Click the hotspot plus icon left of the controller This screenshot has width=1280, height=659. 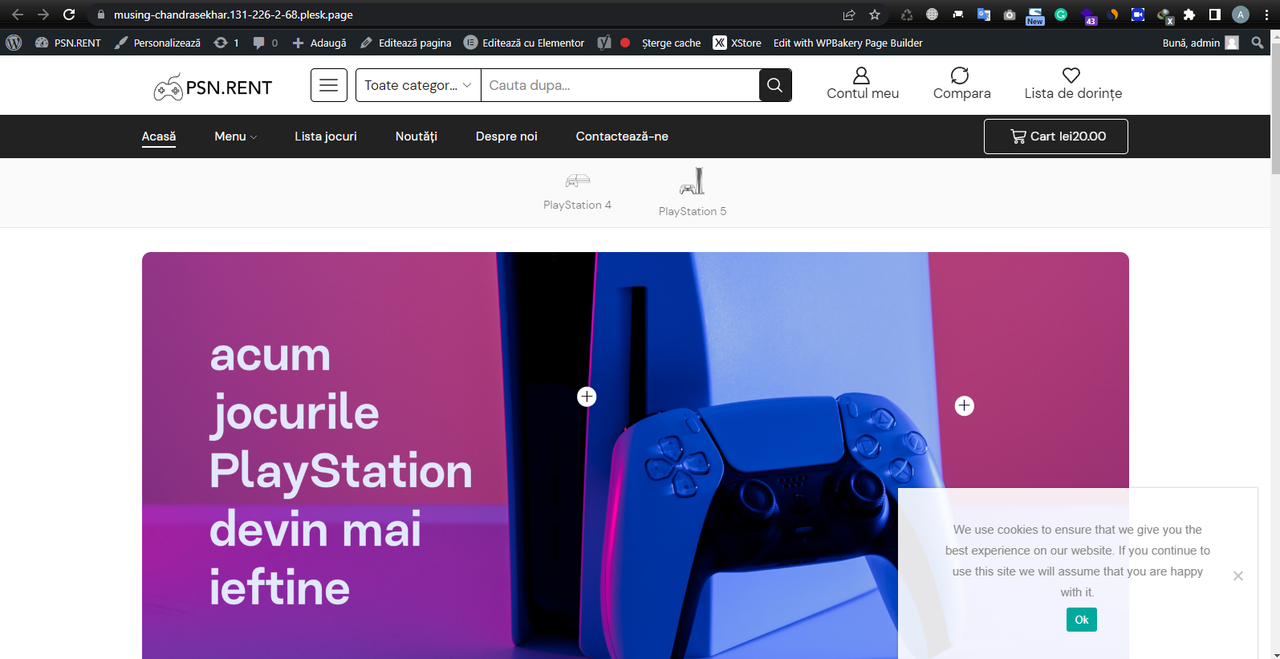coord(587,397)
